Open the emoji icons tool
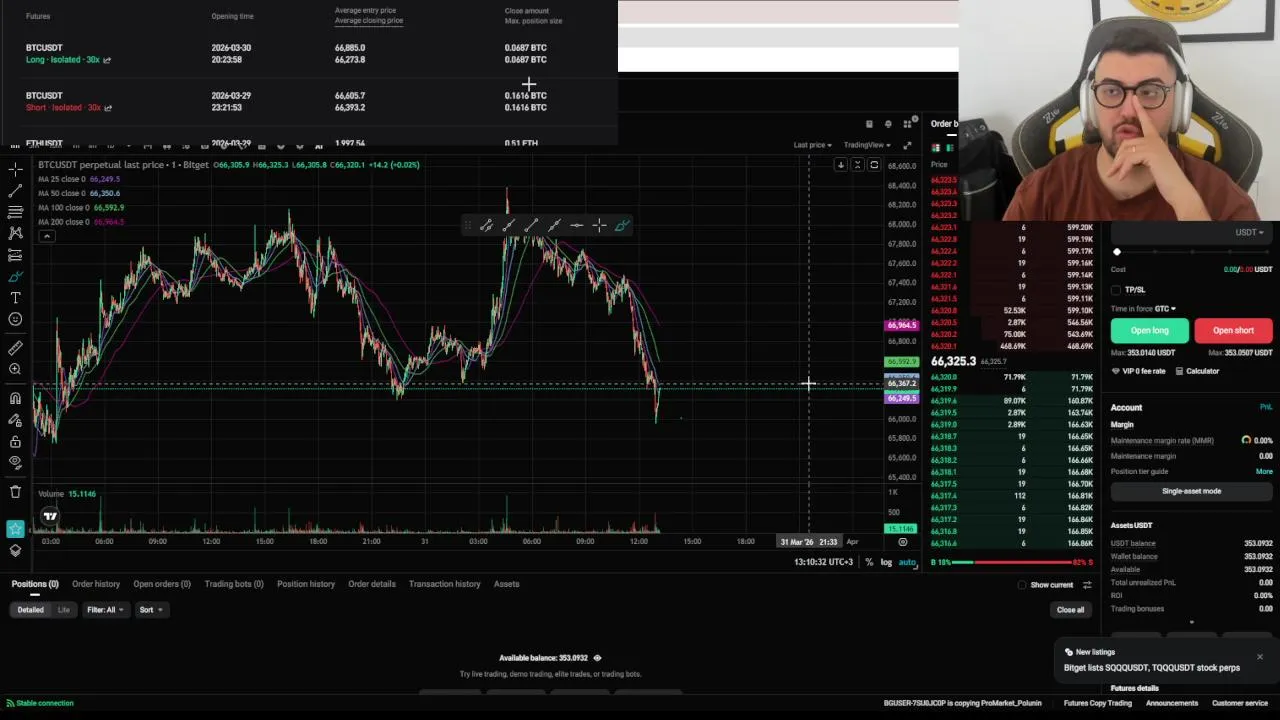This screenshot has height=720, width=1280. pyautogui.click(x=15, y=320)
